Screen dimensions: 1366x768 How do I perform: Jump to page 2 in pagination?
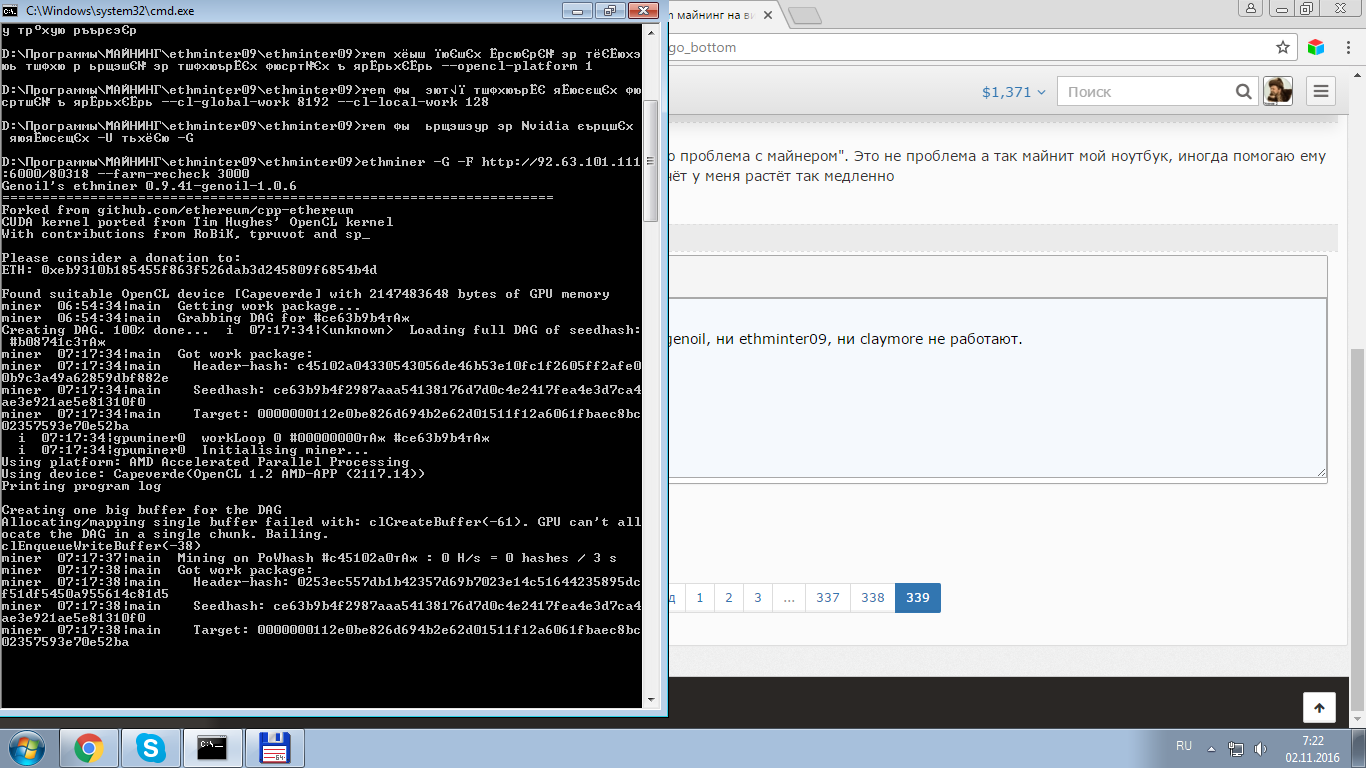[728, 598]
